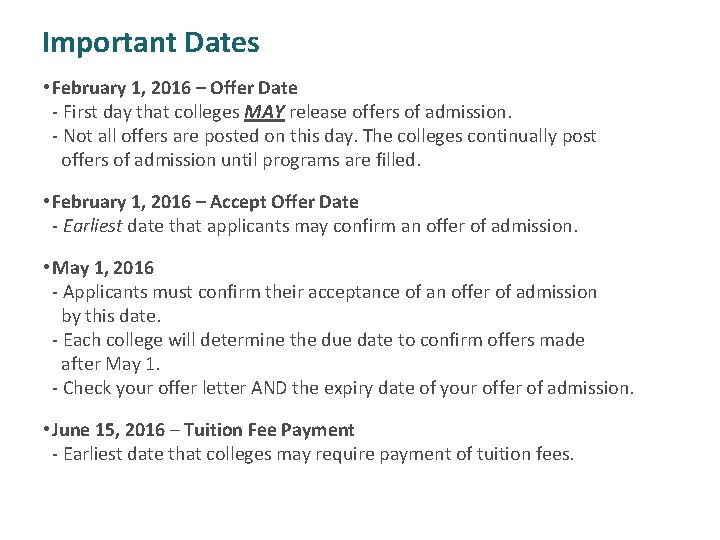Click the line starting with Not all offers
Screen dimensions: 720x540
tap(330, 136)
